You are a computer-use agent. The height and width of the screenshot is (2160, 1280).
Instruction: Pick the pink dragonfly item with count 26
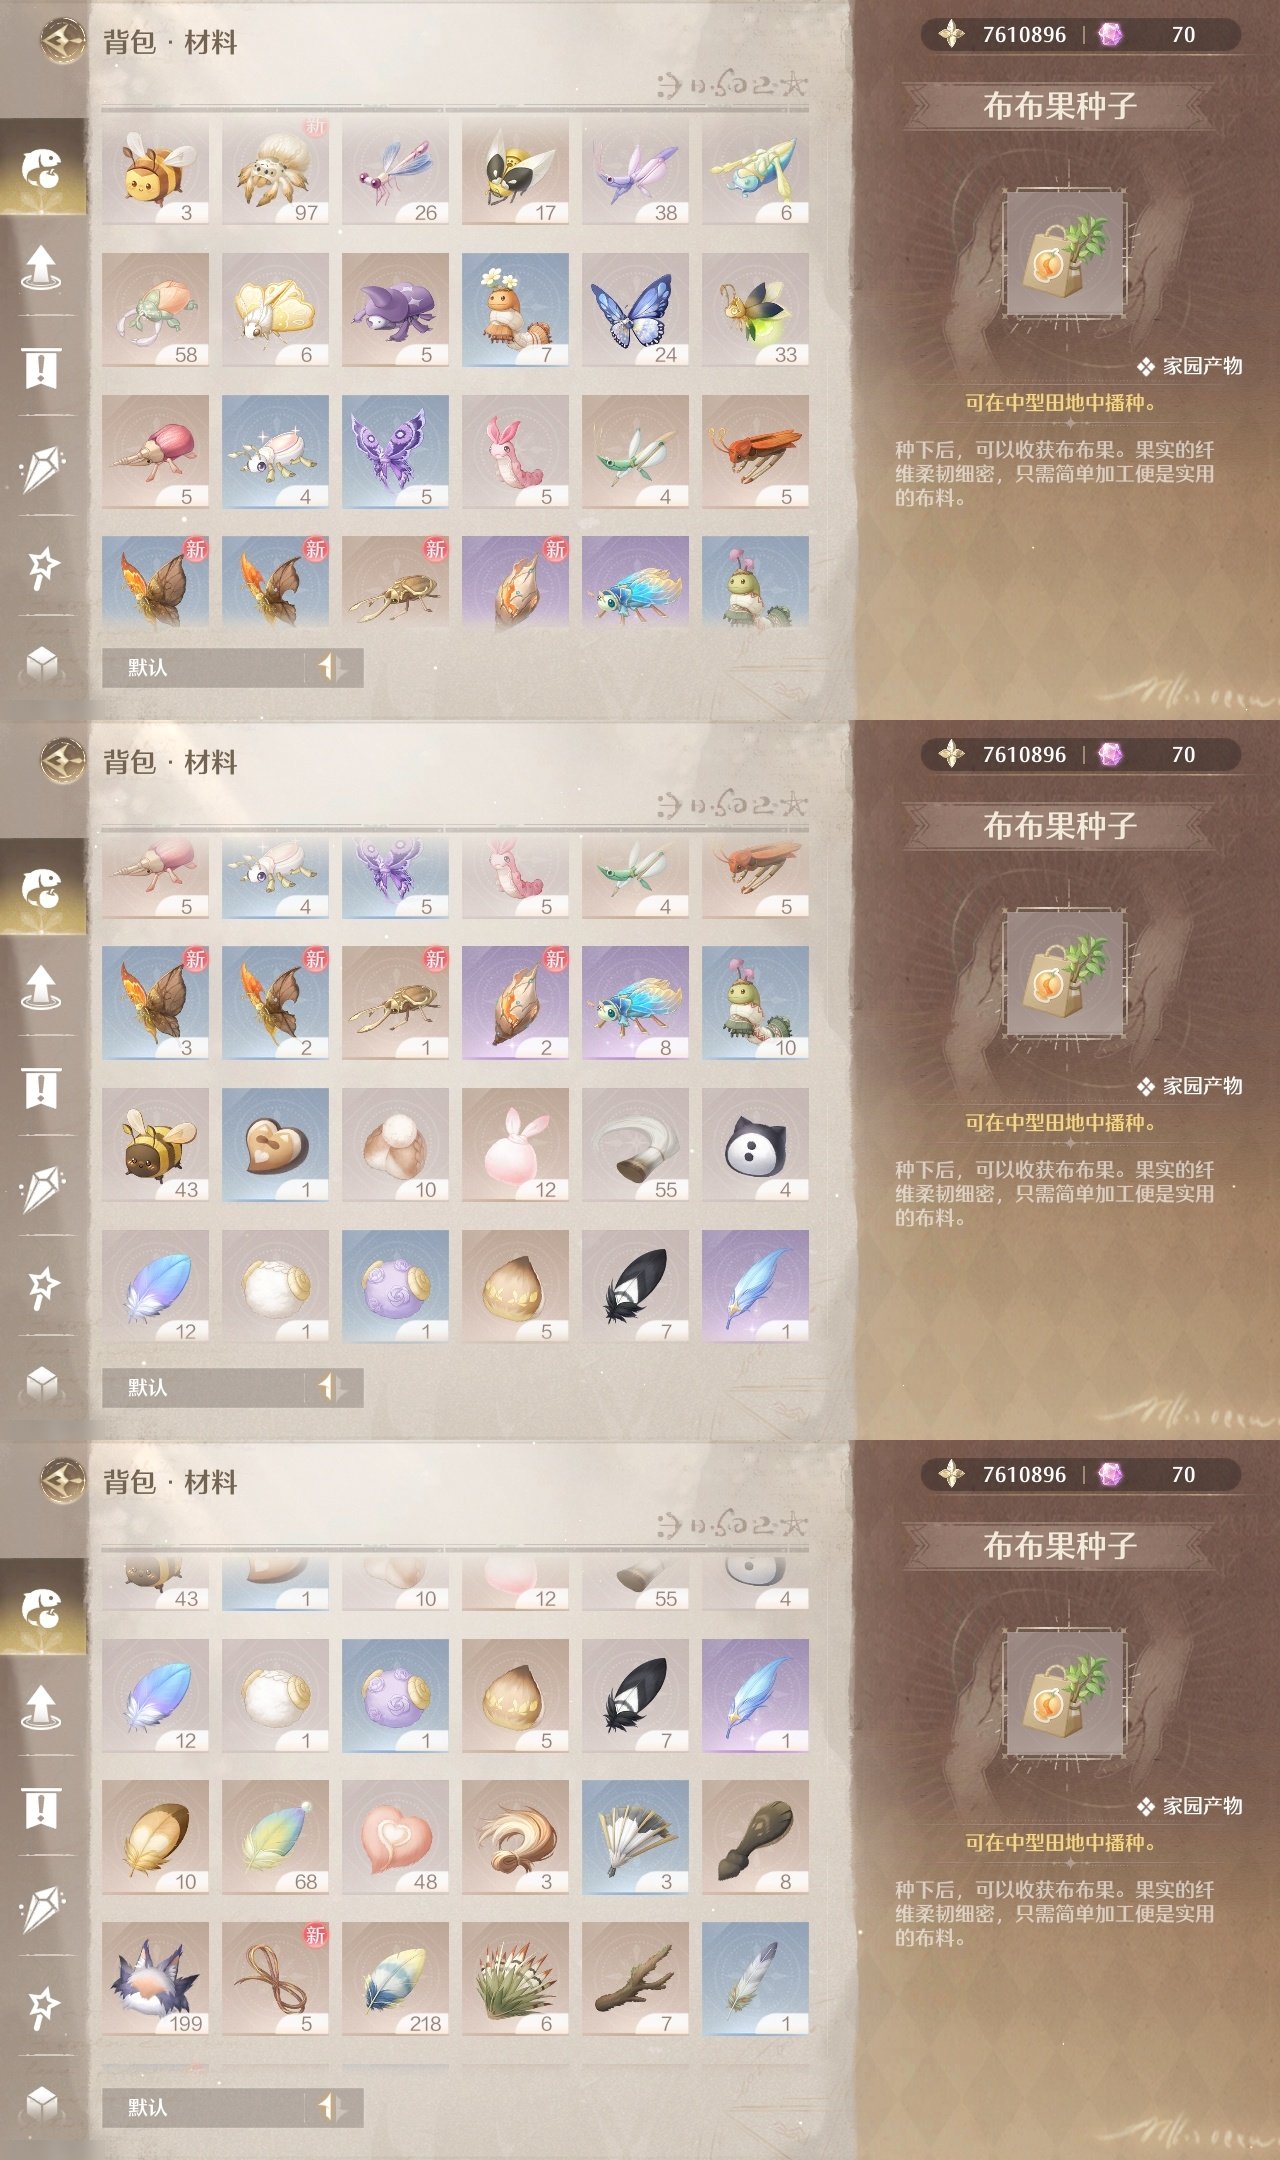click(x=395, y=170)
